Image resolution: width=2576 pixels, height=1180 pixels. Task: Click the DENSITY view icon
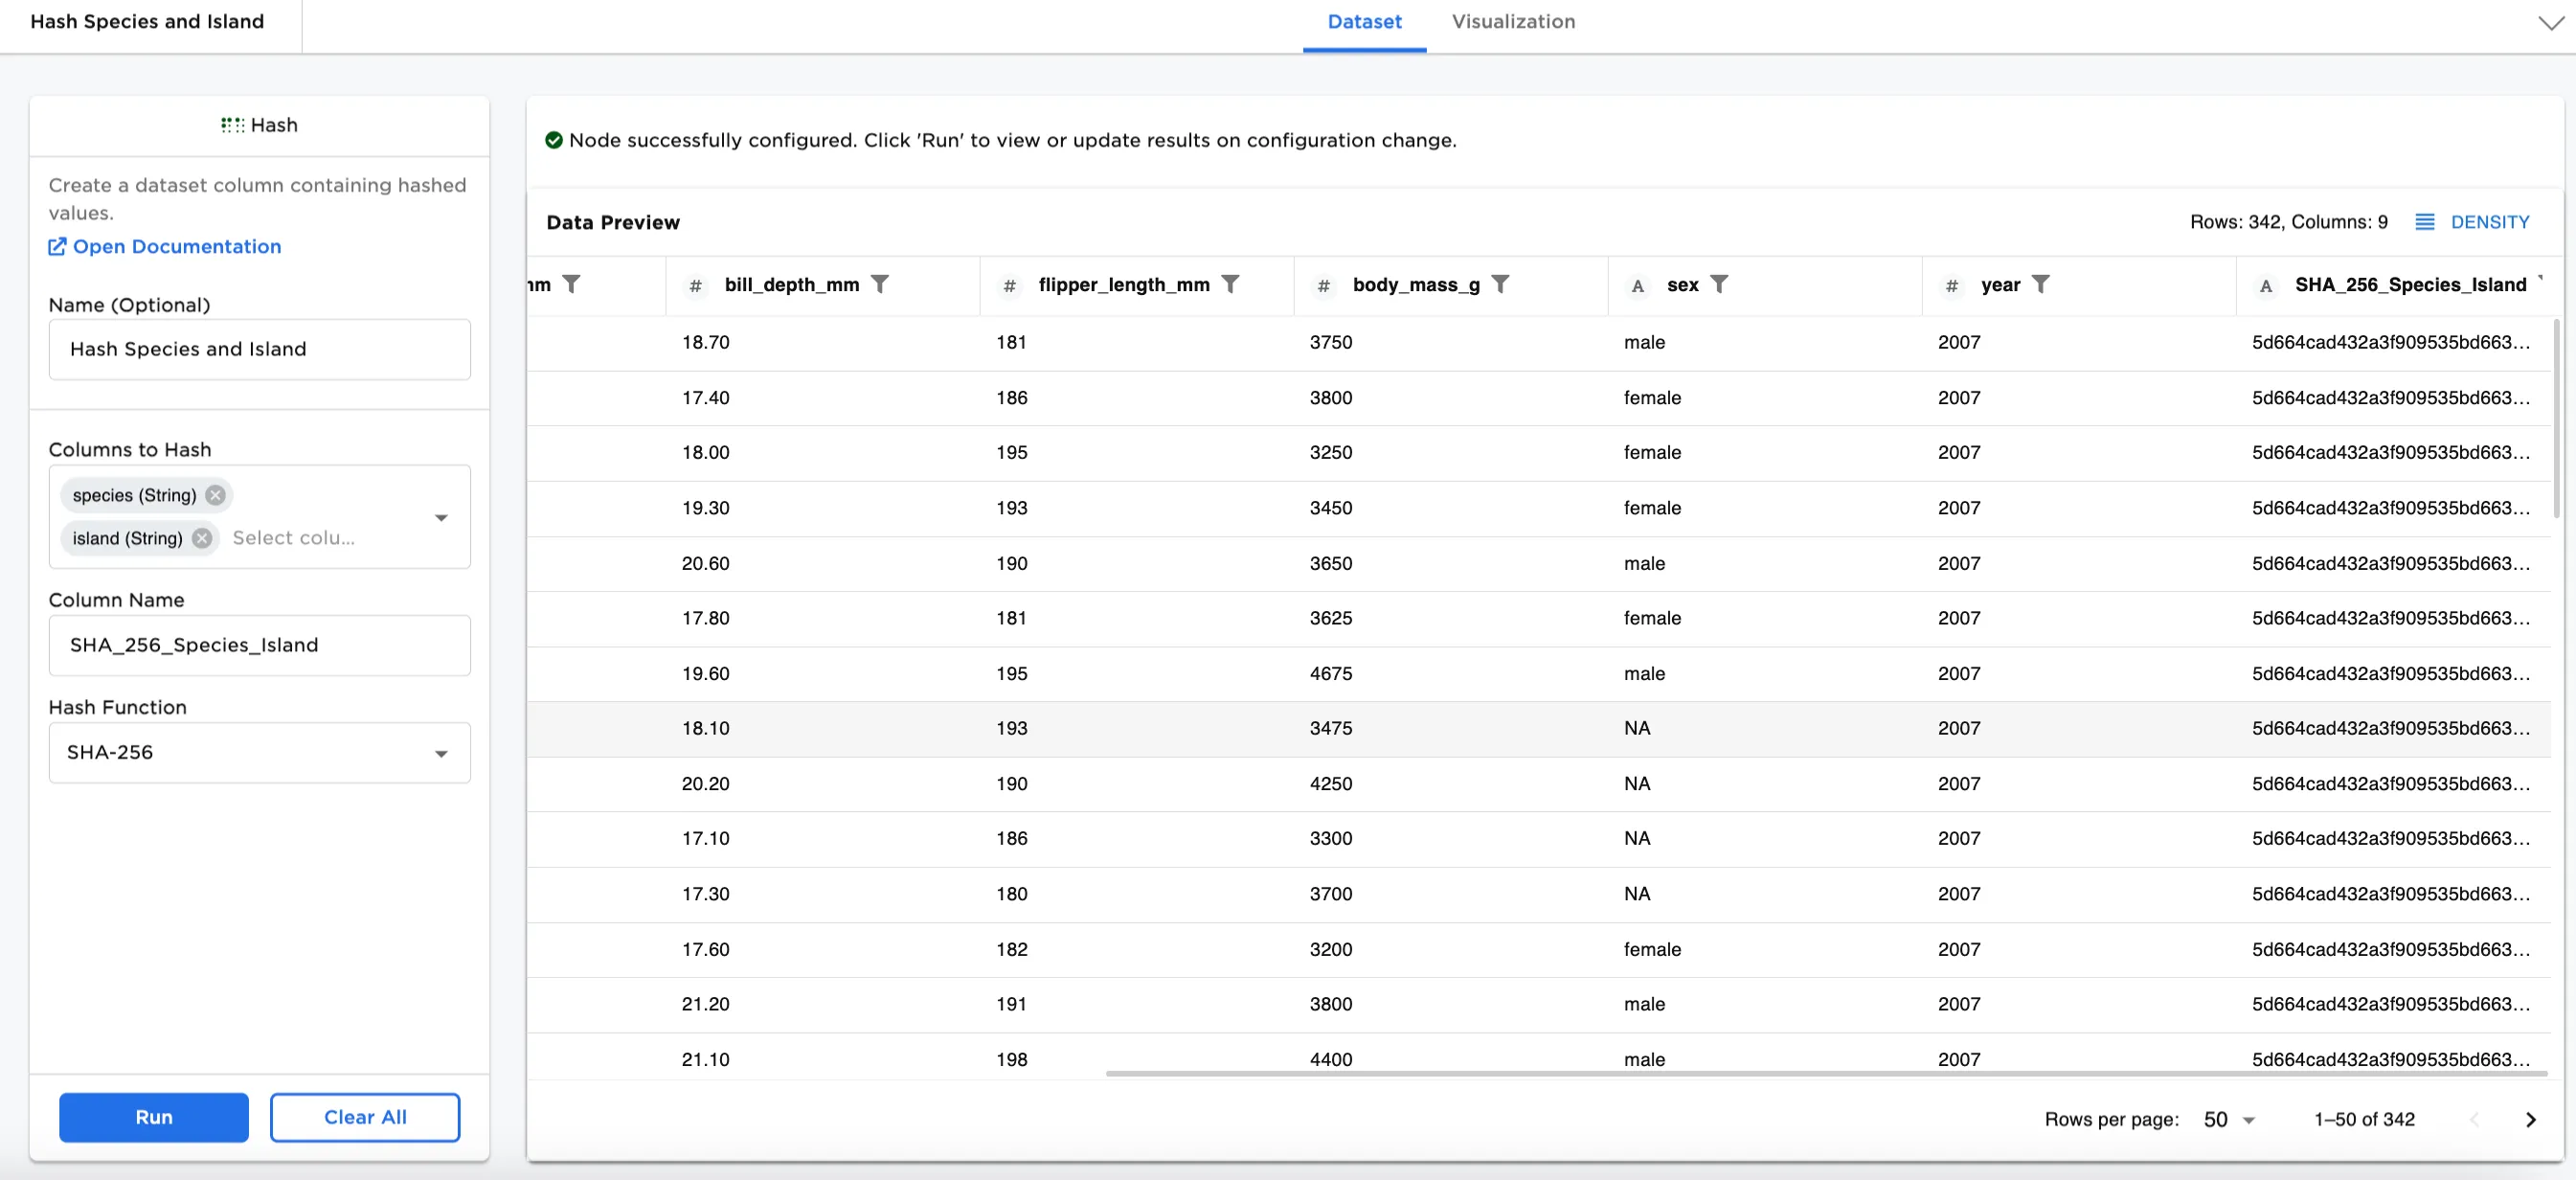pos(2426,221)
